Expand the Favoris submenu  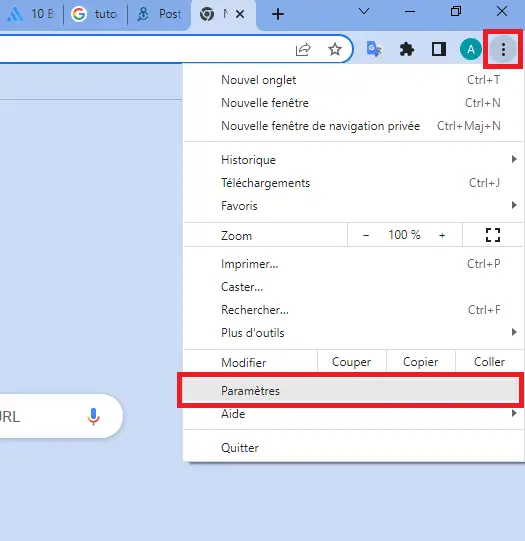pos(353,206)
